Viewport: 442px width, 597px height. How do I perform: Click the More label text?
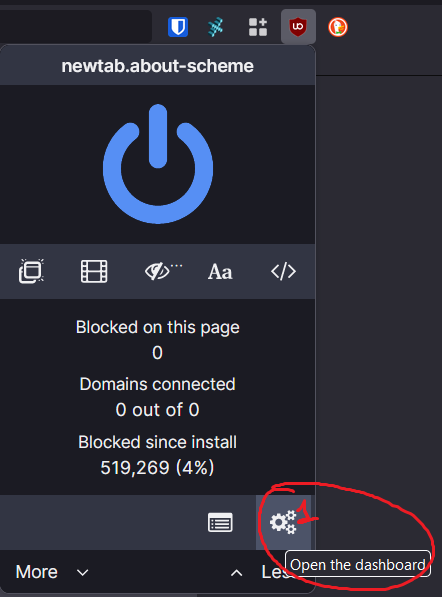pyautogui.click(x=37, y=572)
